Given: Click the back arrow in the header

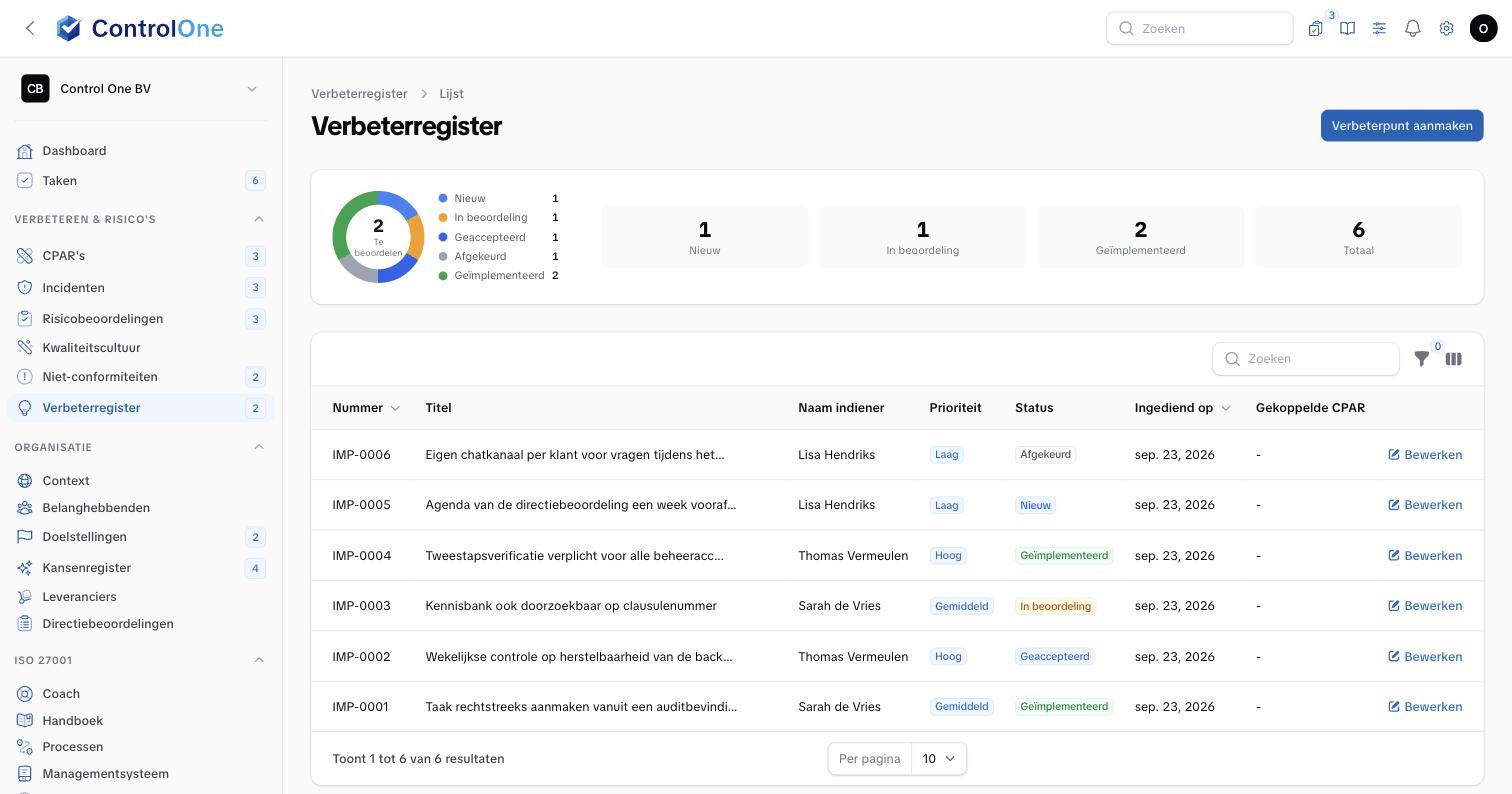Looking at the screenshot, I should pyautogui.click(x=30, y=28).
